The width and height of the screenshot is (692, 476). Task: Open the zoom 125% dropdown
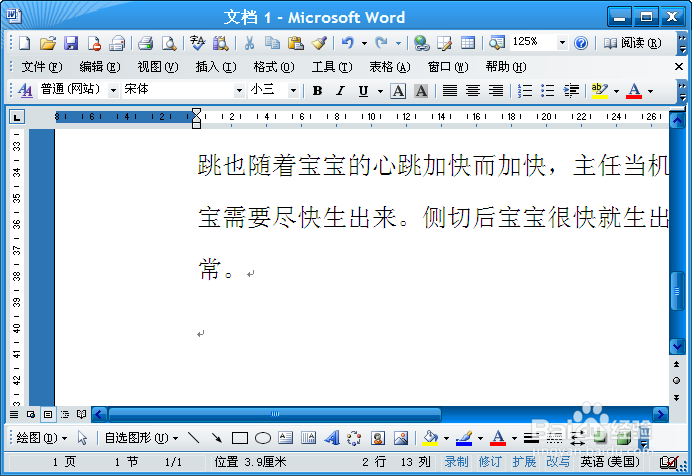562,43
